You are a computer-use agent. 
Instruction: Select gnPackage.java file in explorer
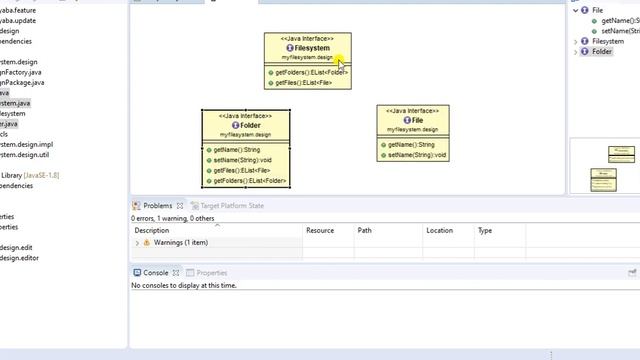(x=22, y=82)
